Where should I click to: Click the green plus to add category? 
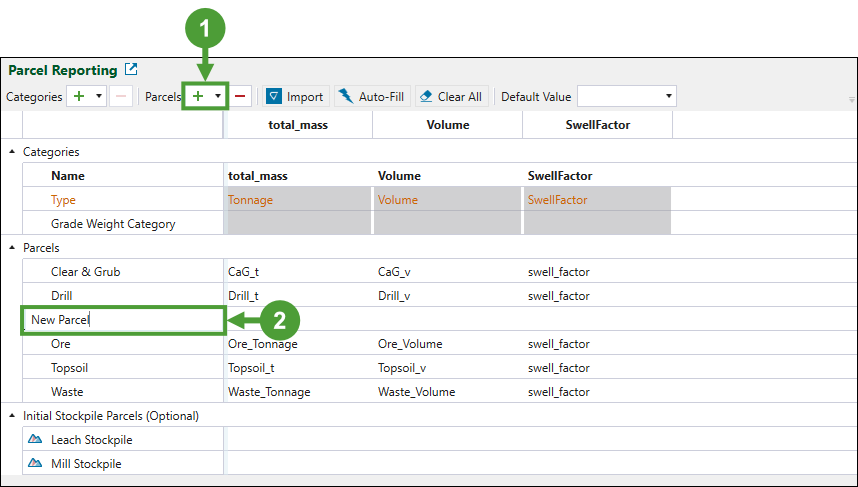pyautogui.click(x=79, y=96)
